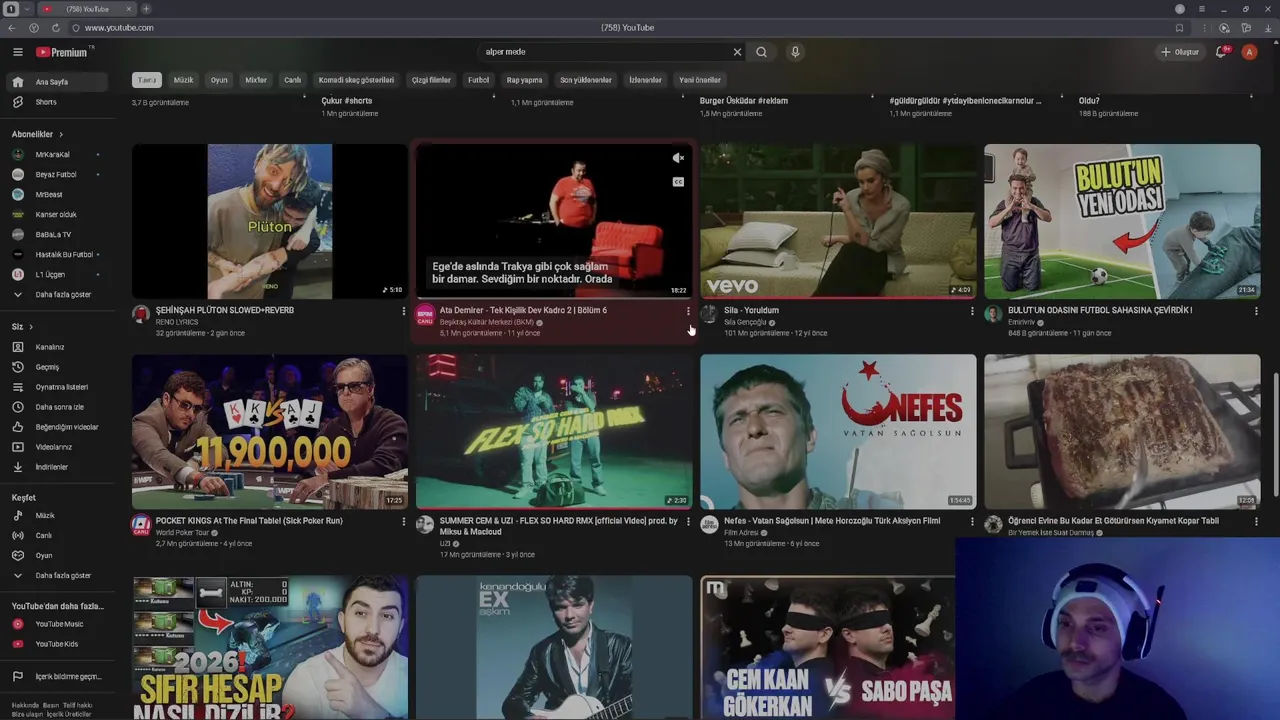Image resolution: width=1280 pixels, height=720 pixels.
Task: Start voice search with microphone
Action: (x=795, y=52)
